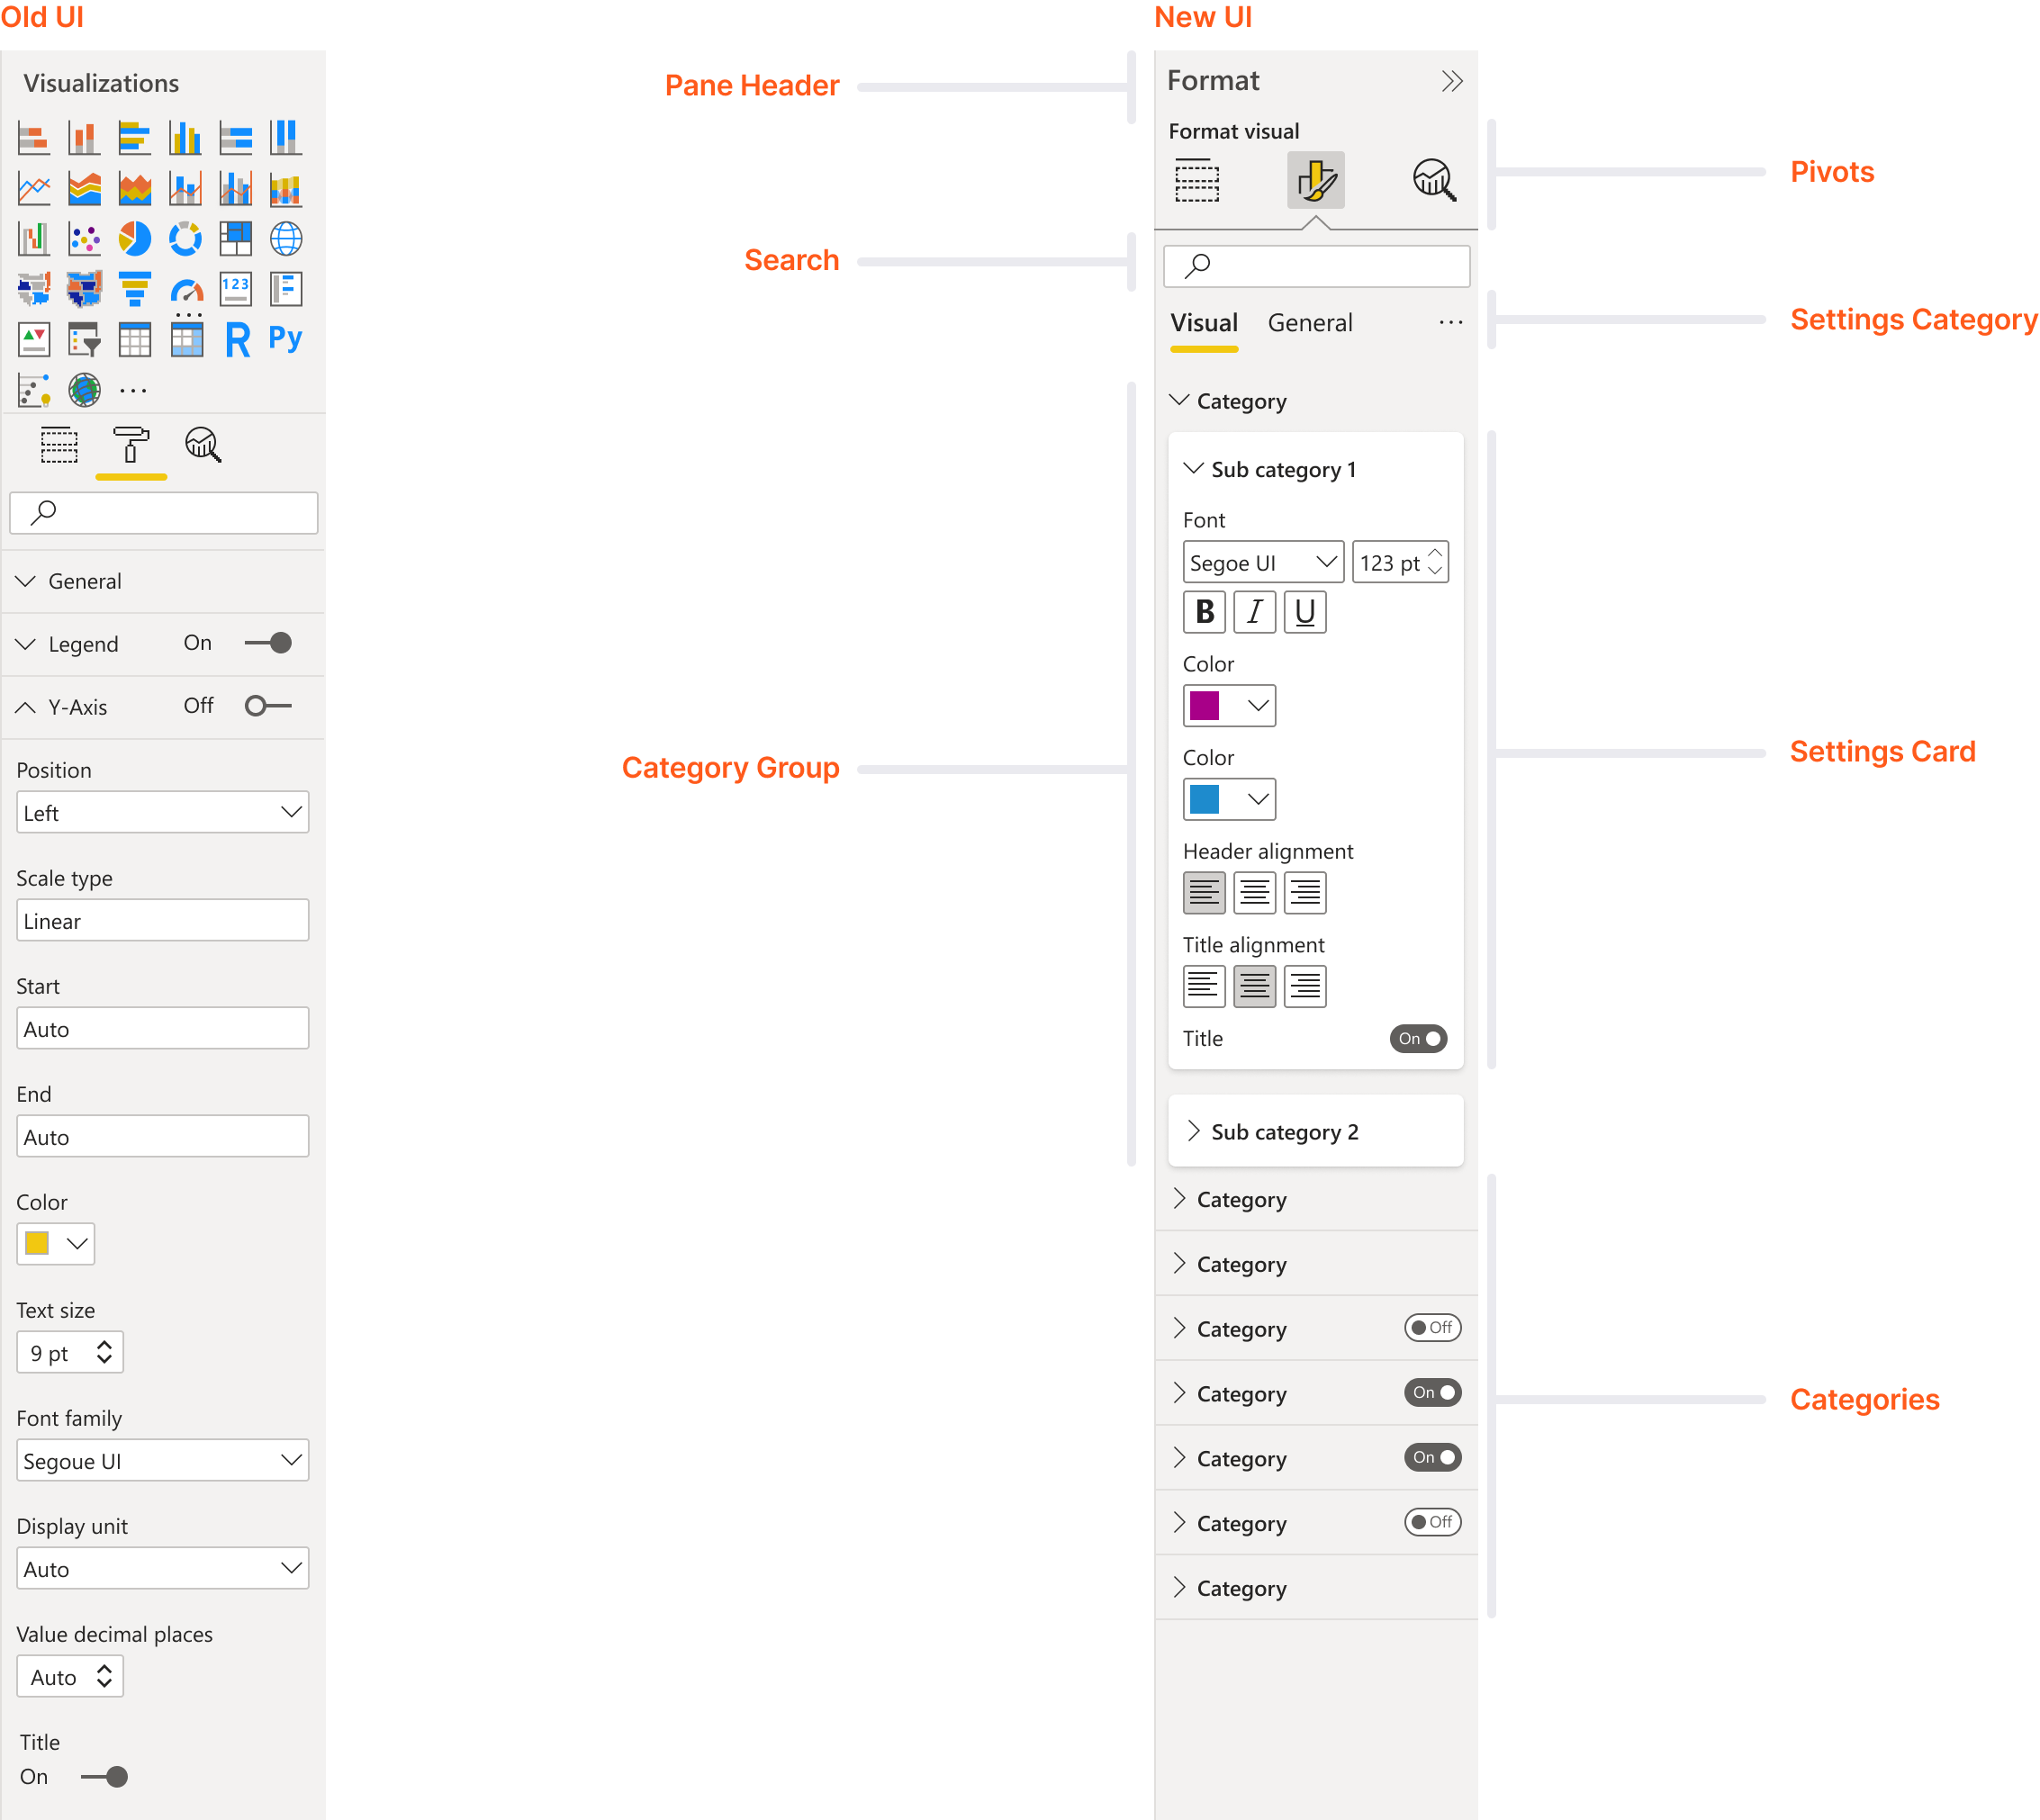Select the gauge visualization

point(186,290)
